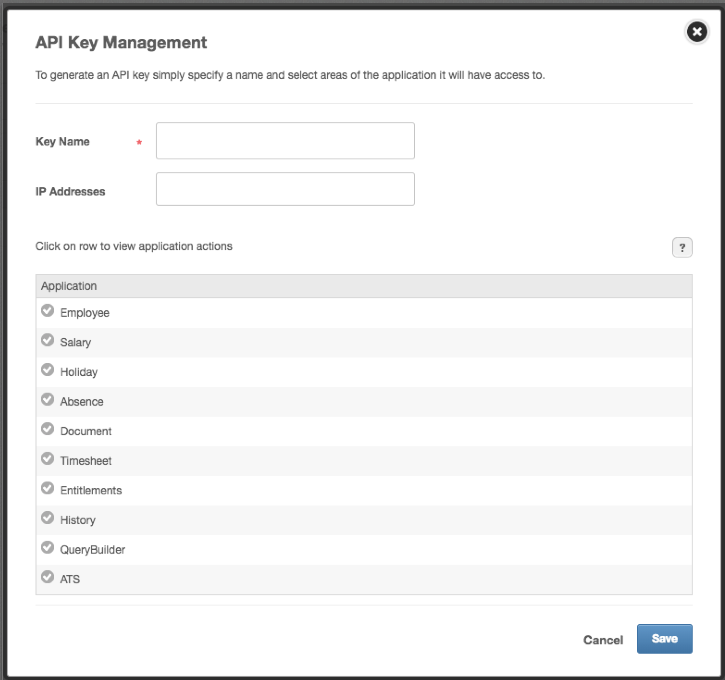Click the Key Name input field
The height and width of the screenshot is (680, 725).
[285, 141]
